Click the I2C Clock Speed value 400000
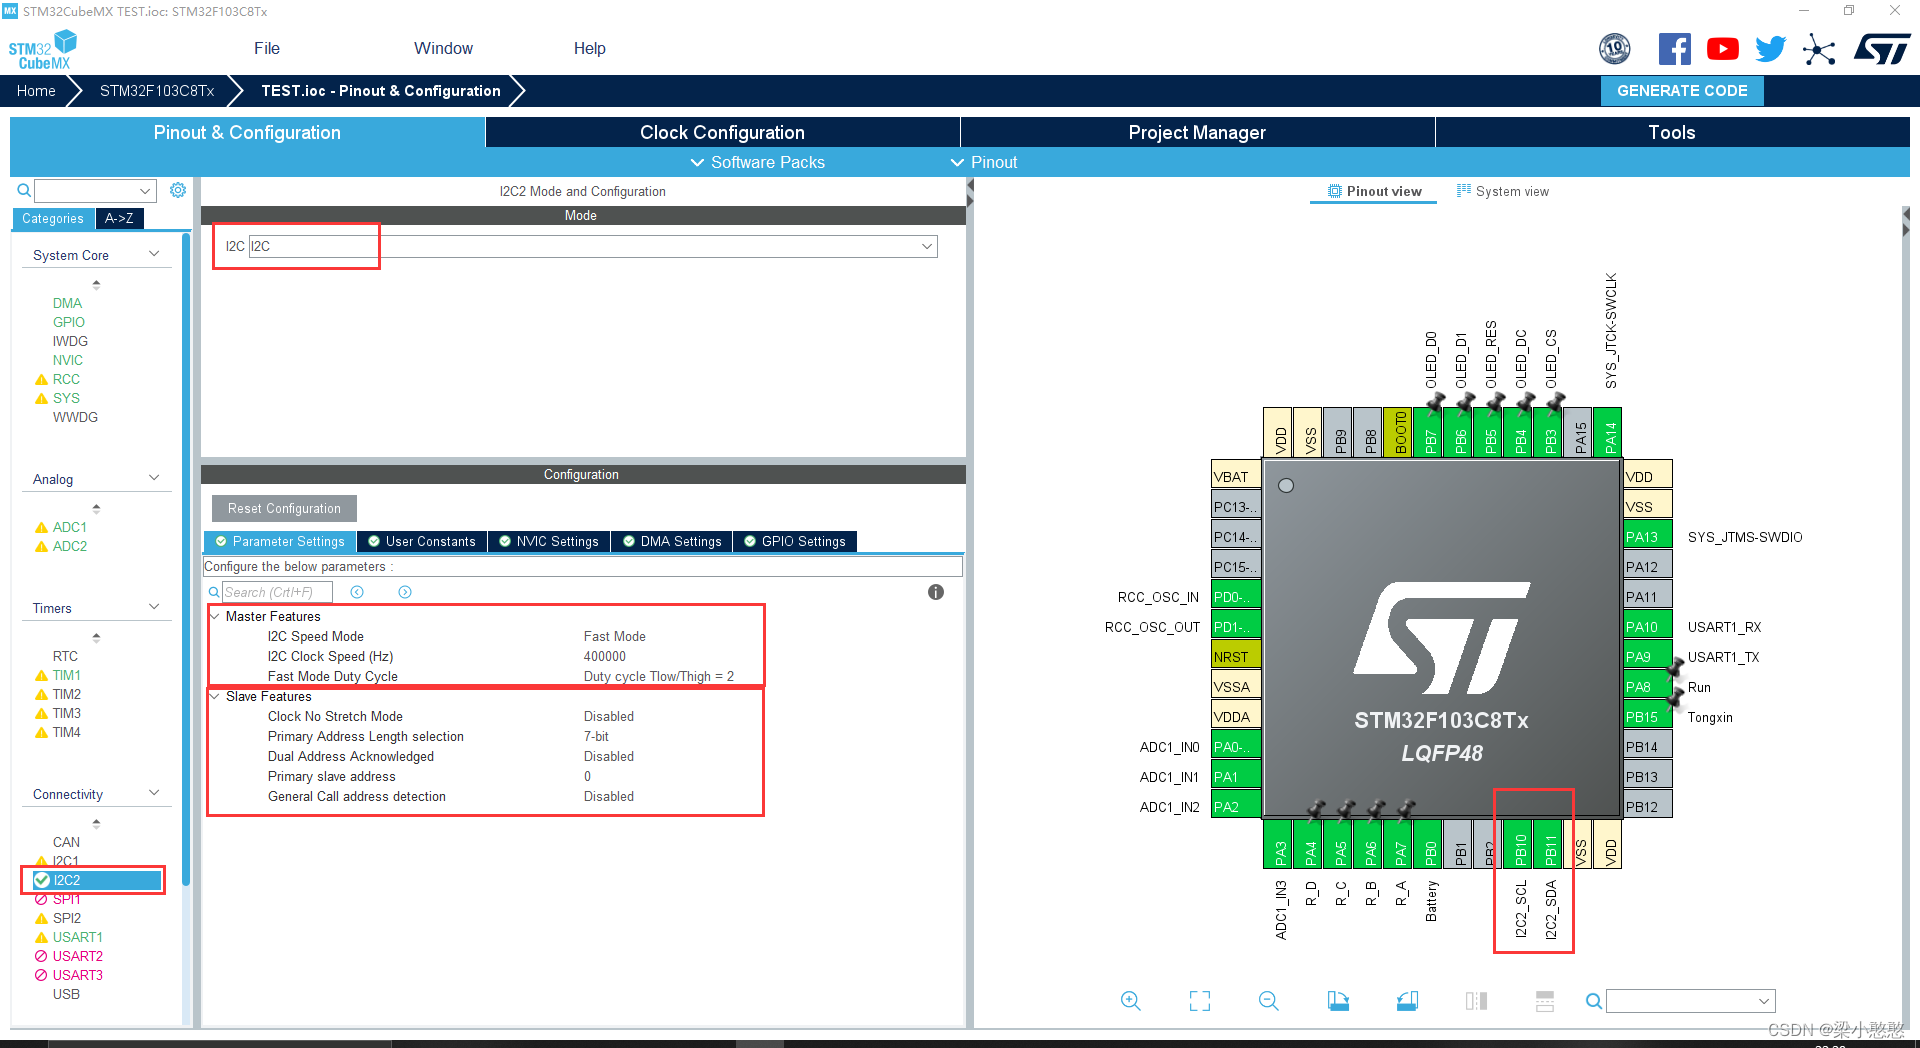 pyautogui.click(x=605, y=656)
